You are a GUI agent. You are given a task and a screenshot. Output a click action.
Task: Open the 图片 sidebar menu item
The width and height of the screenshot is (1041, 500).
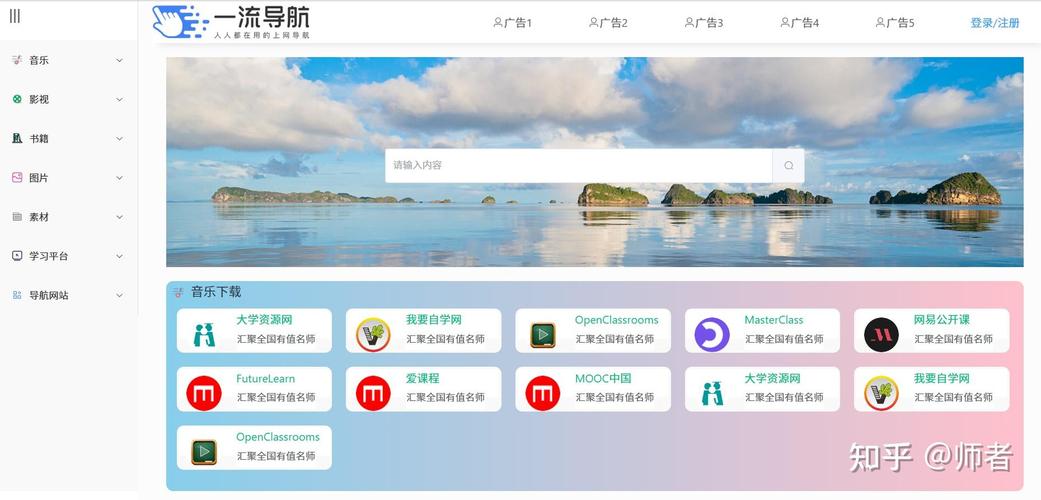coord(69,177)
